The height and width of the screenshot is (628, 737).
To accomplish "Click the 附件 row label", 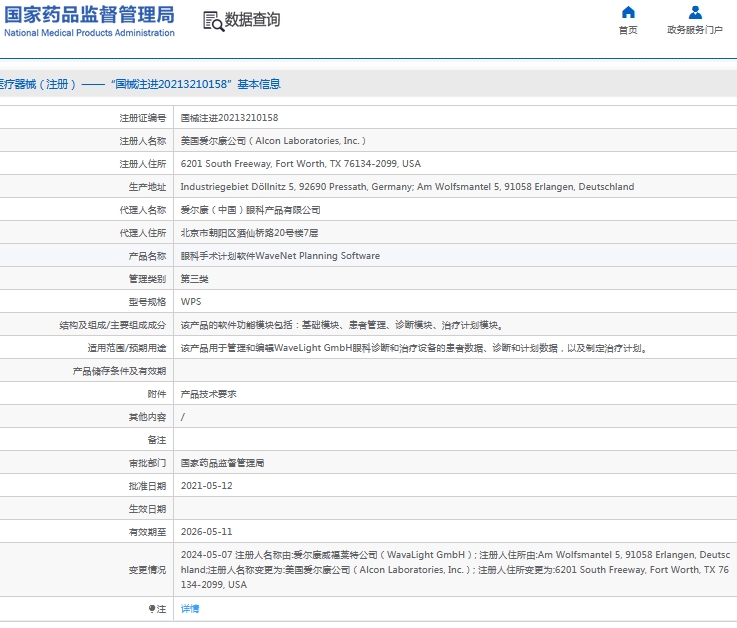I will coord(157,394).
